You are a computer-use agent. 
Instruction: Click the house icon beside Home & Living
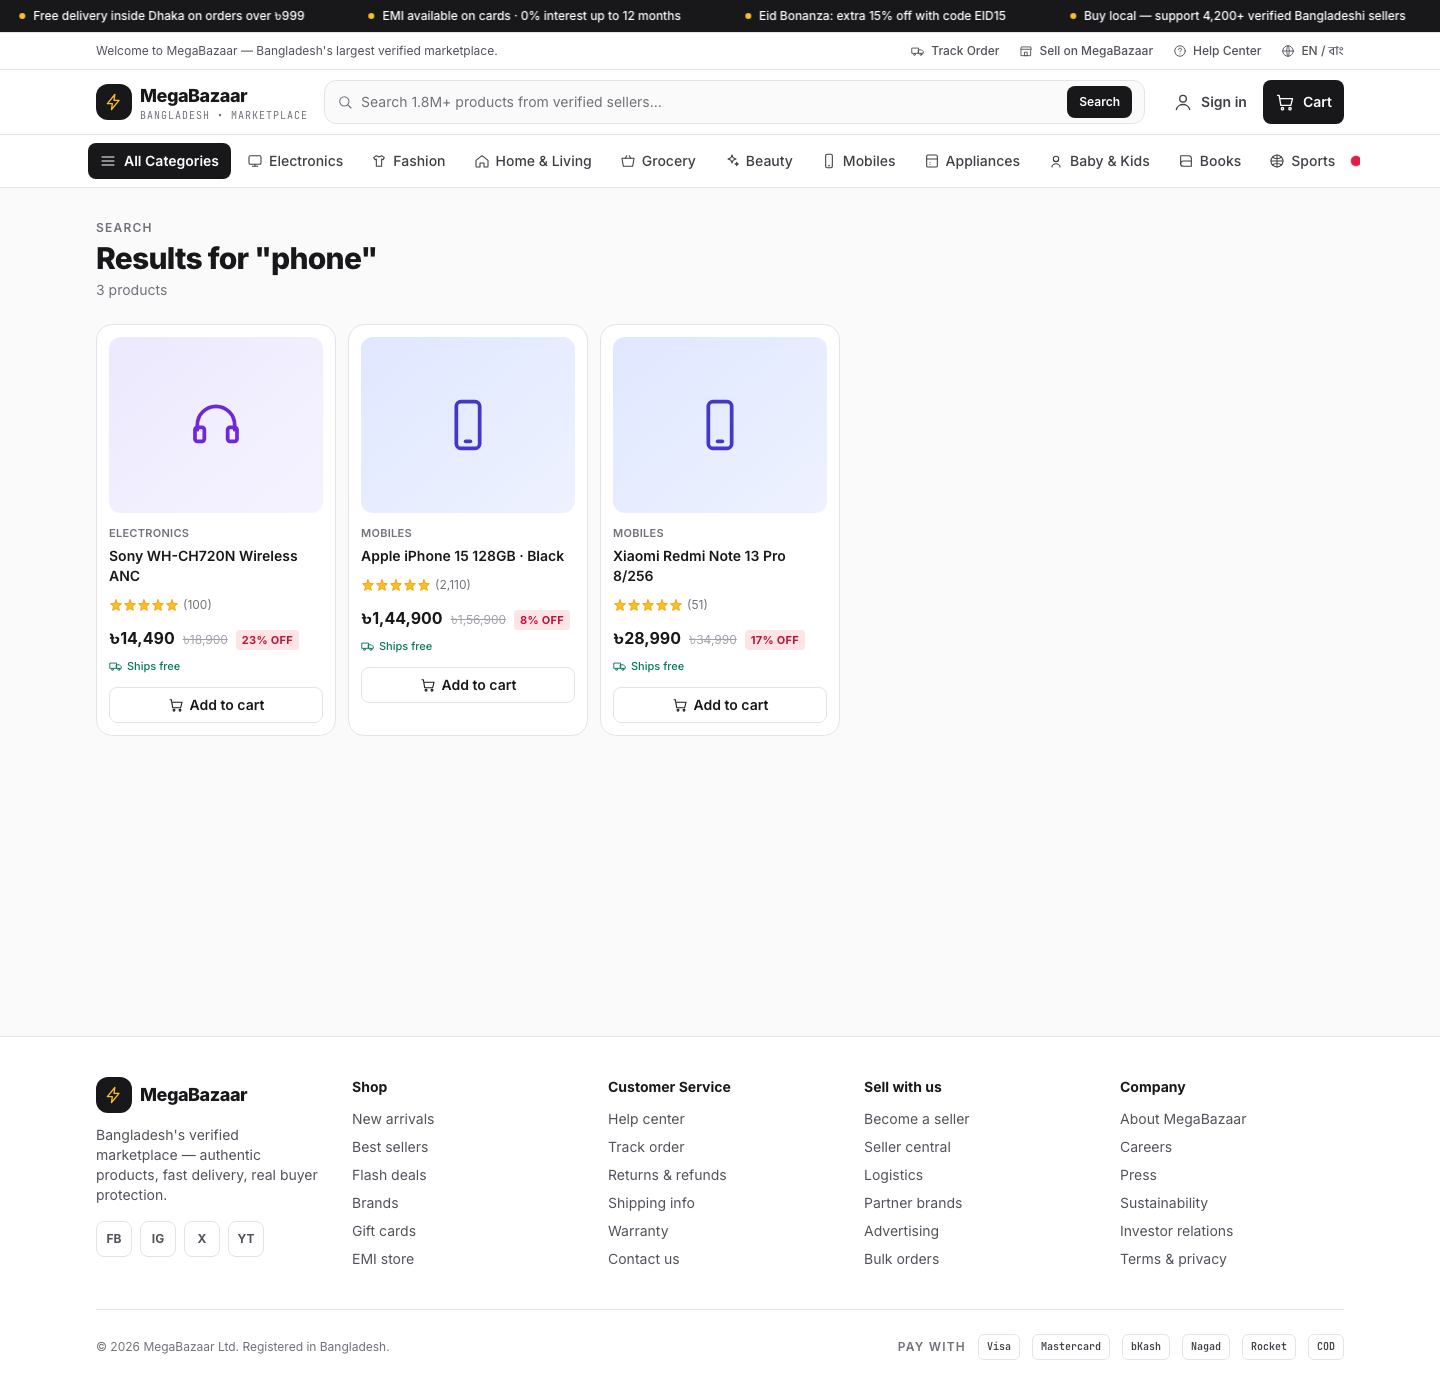(482, 161)
